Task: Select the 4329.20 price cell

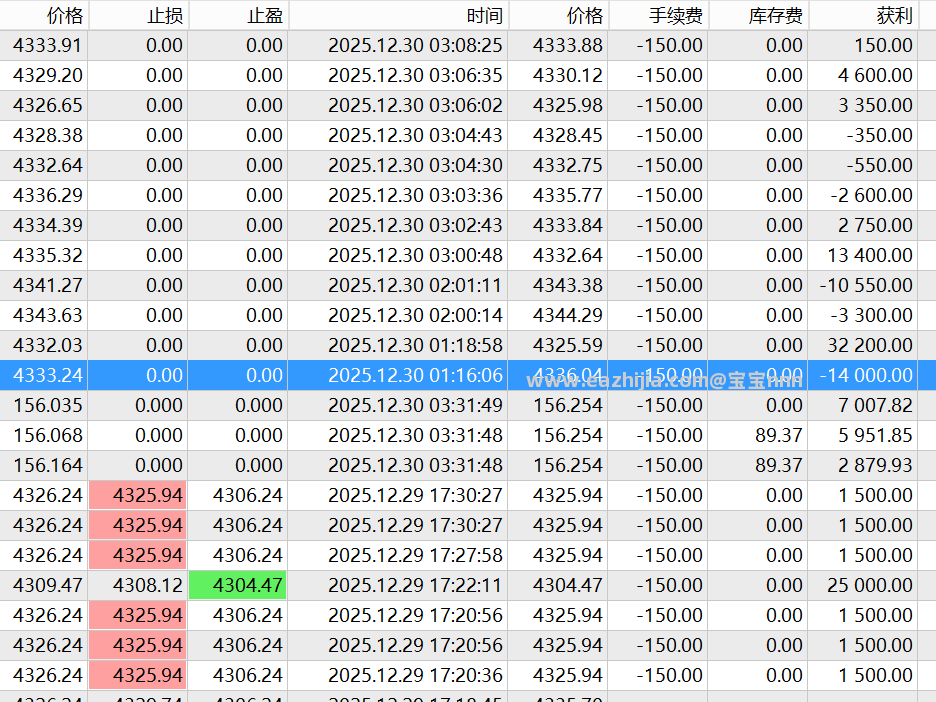Action: pyautogui.click(x=48, y=75)
